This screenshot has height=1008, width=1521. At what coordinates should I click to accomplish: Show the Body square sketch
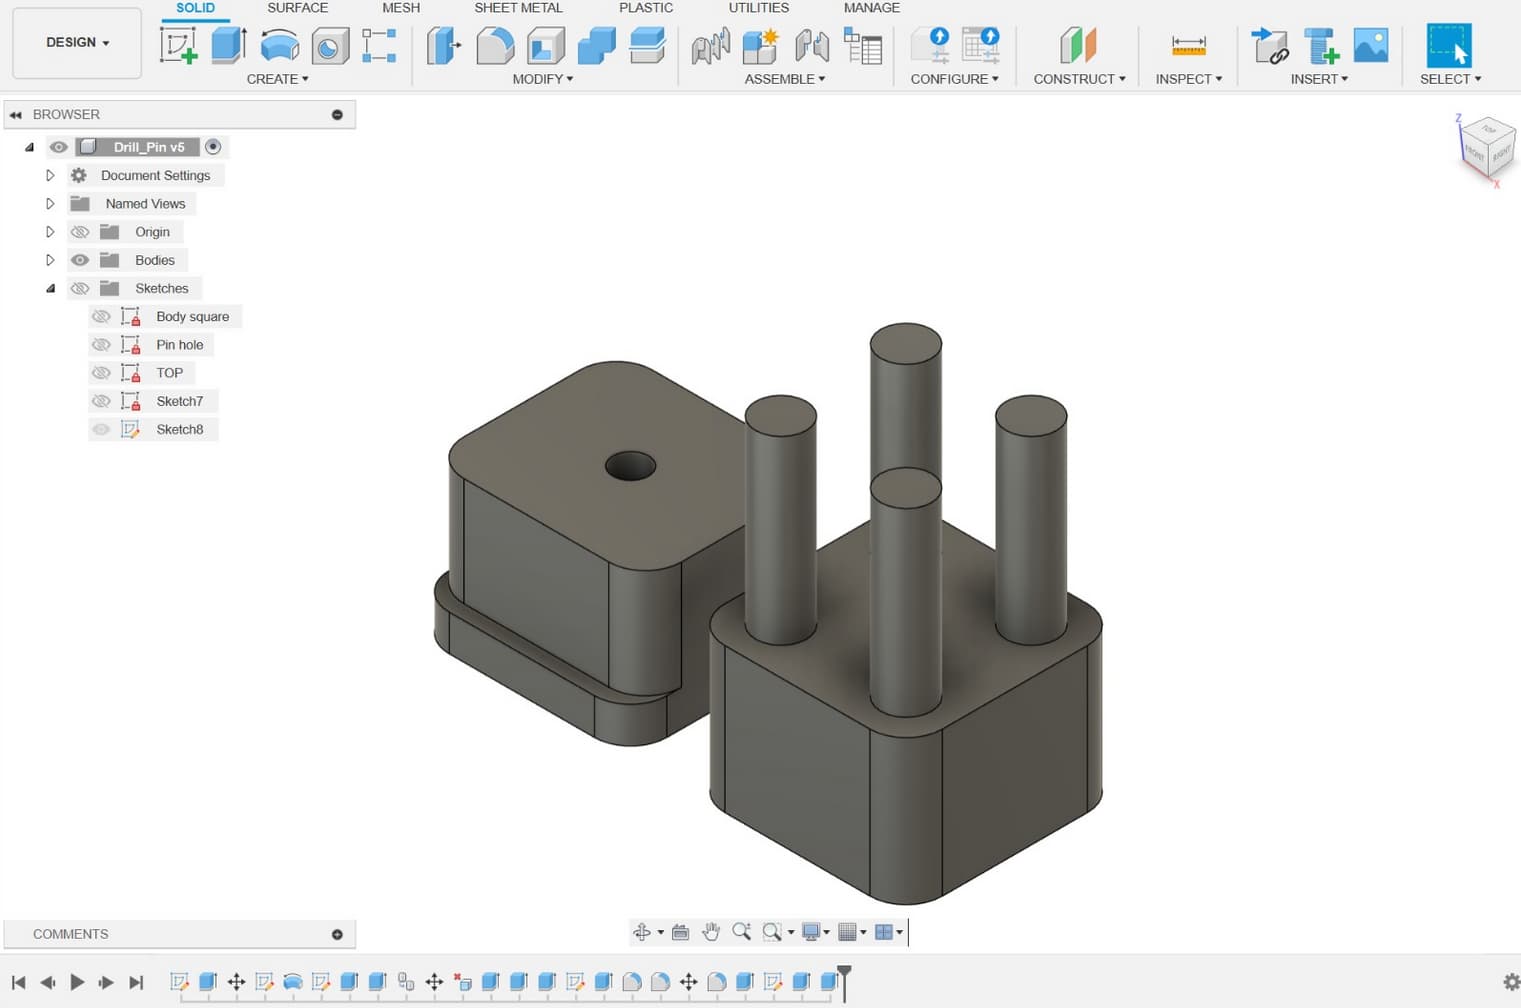[101, 316]
